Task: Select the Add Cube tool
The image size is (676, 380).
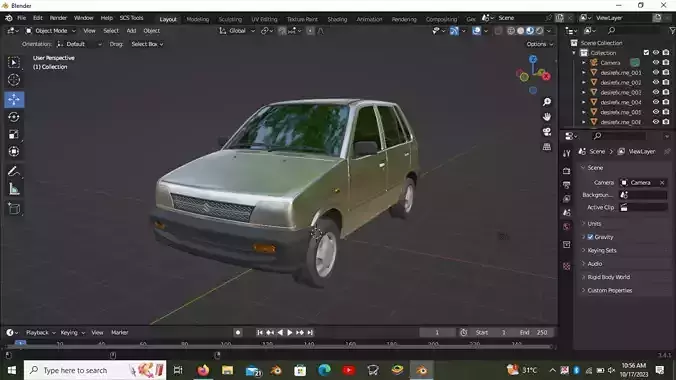Action: [x=14, y=209]
